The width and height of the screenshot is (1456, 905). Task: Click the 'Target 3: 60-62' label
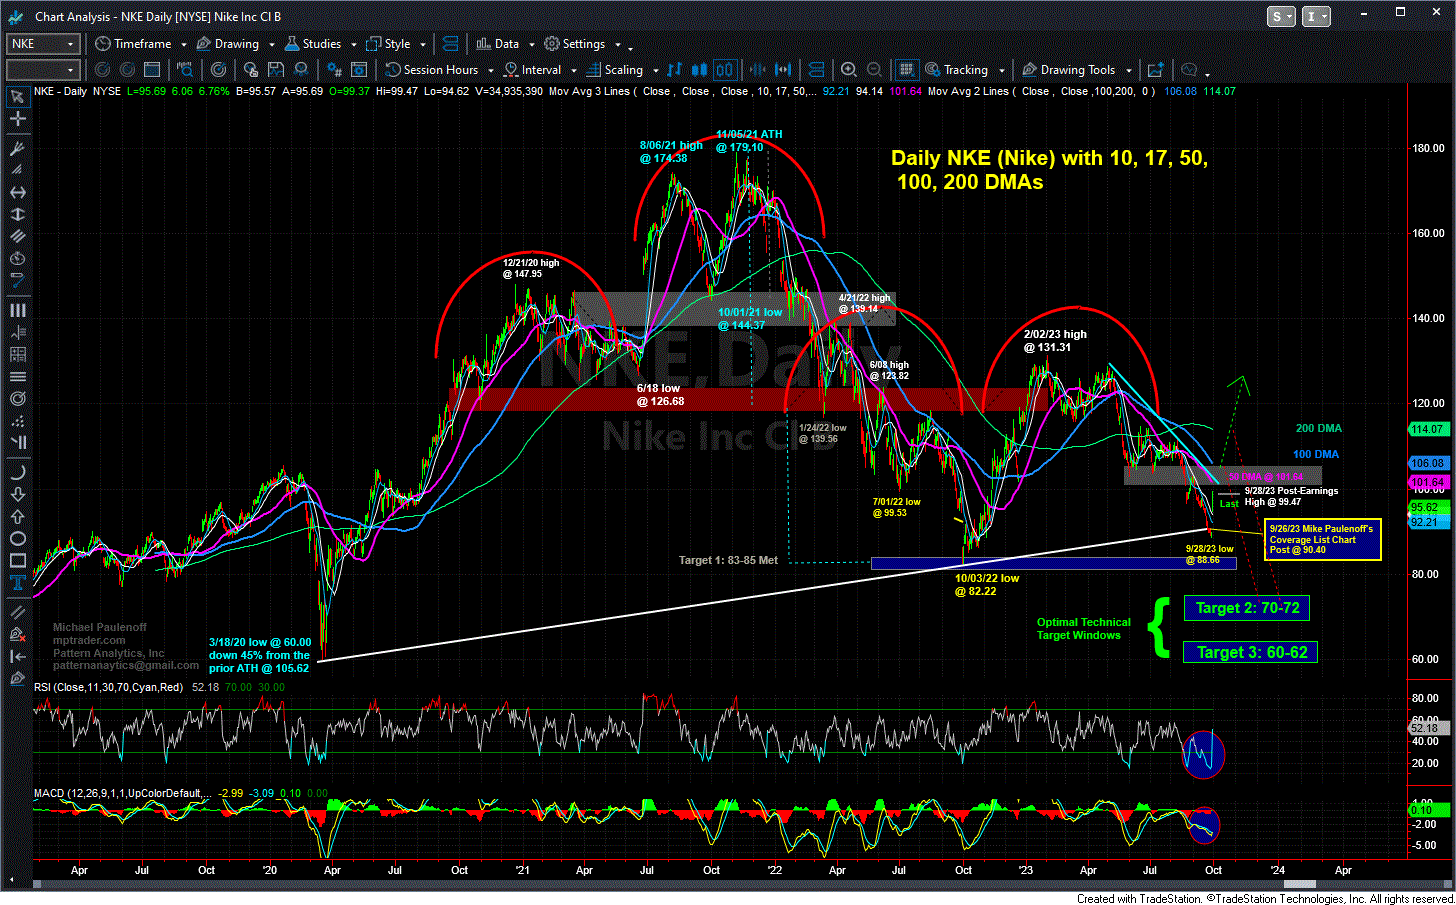[x=1251, y=652]
